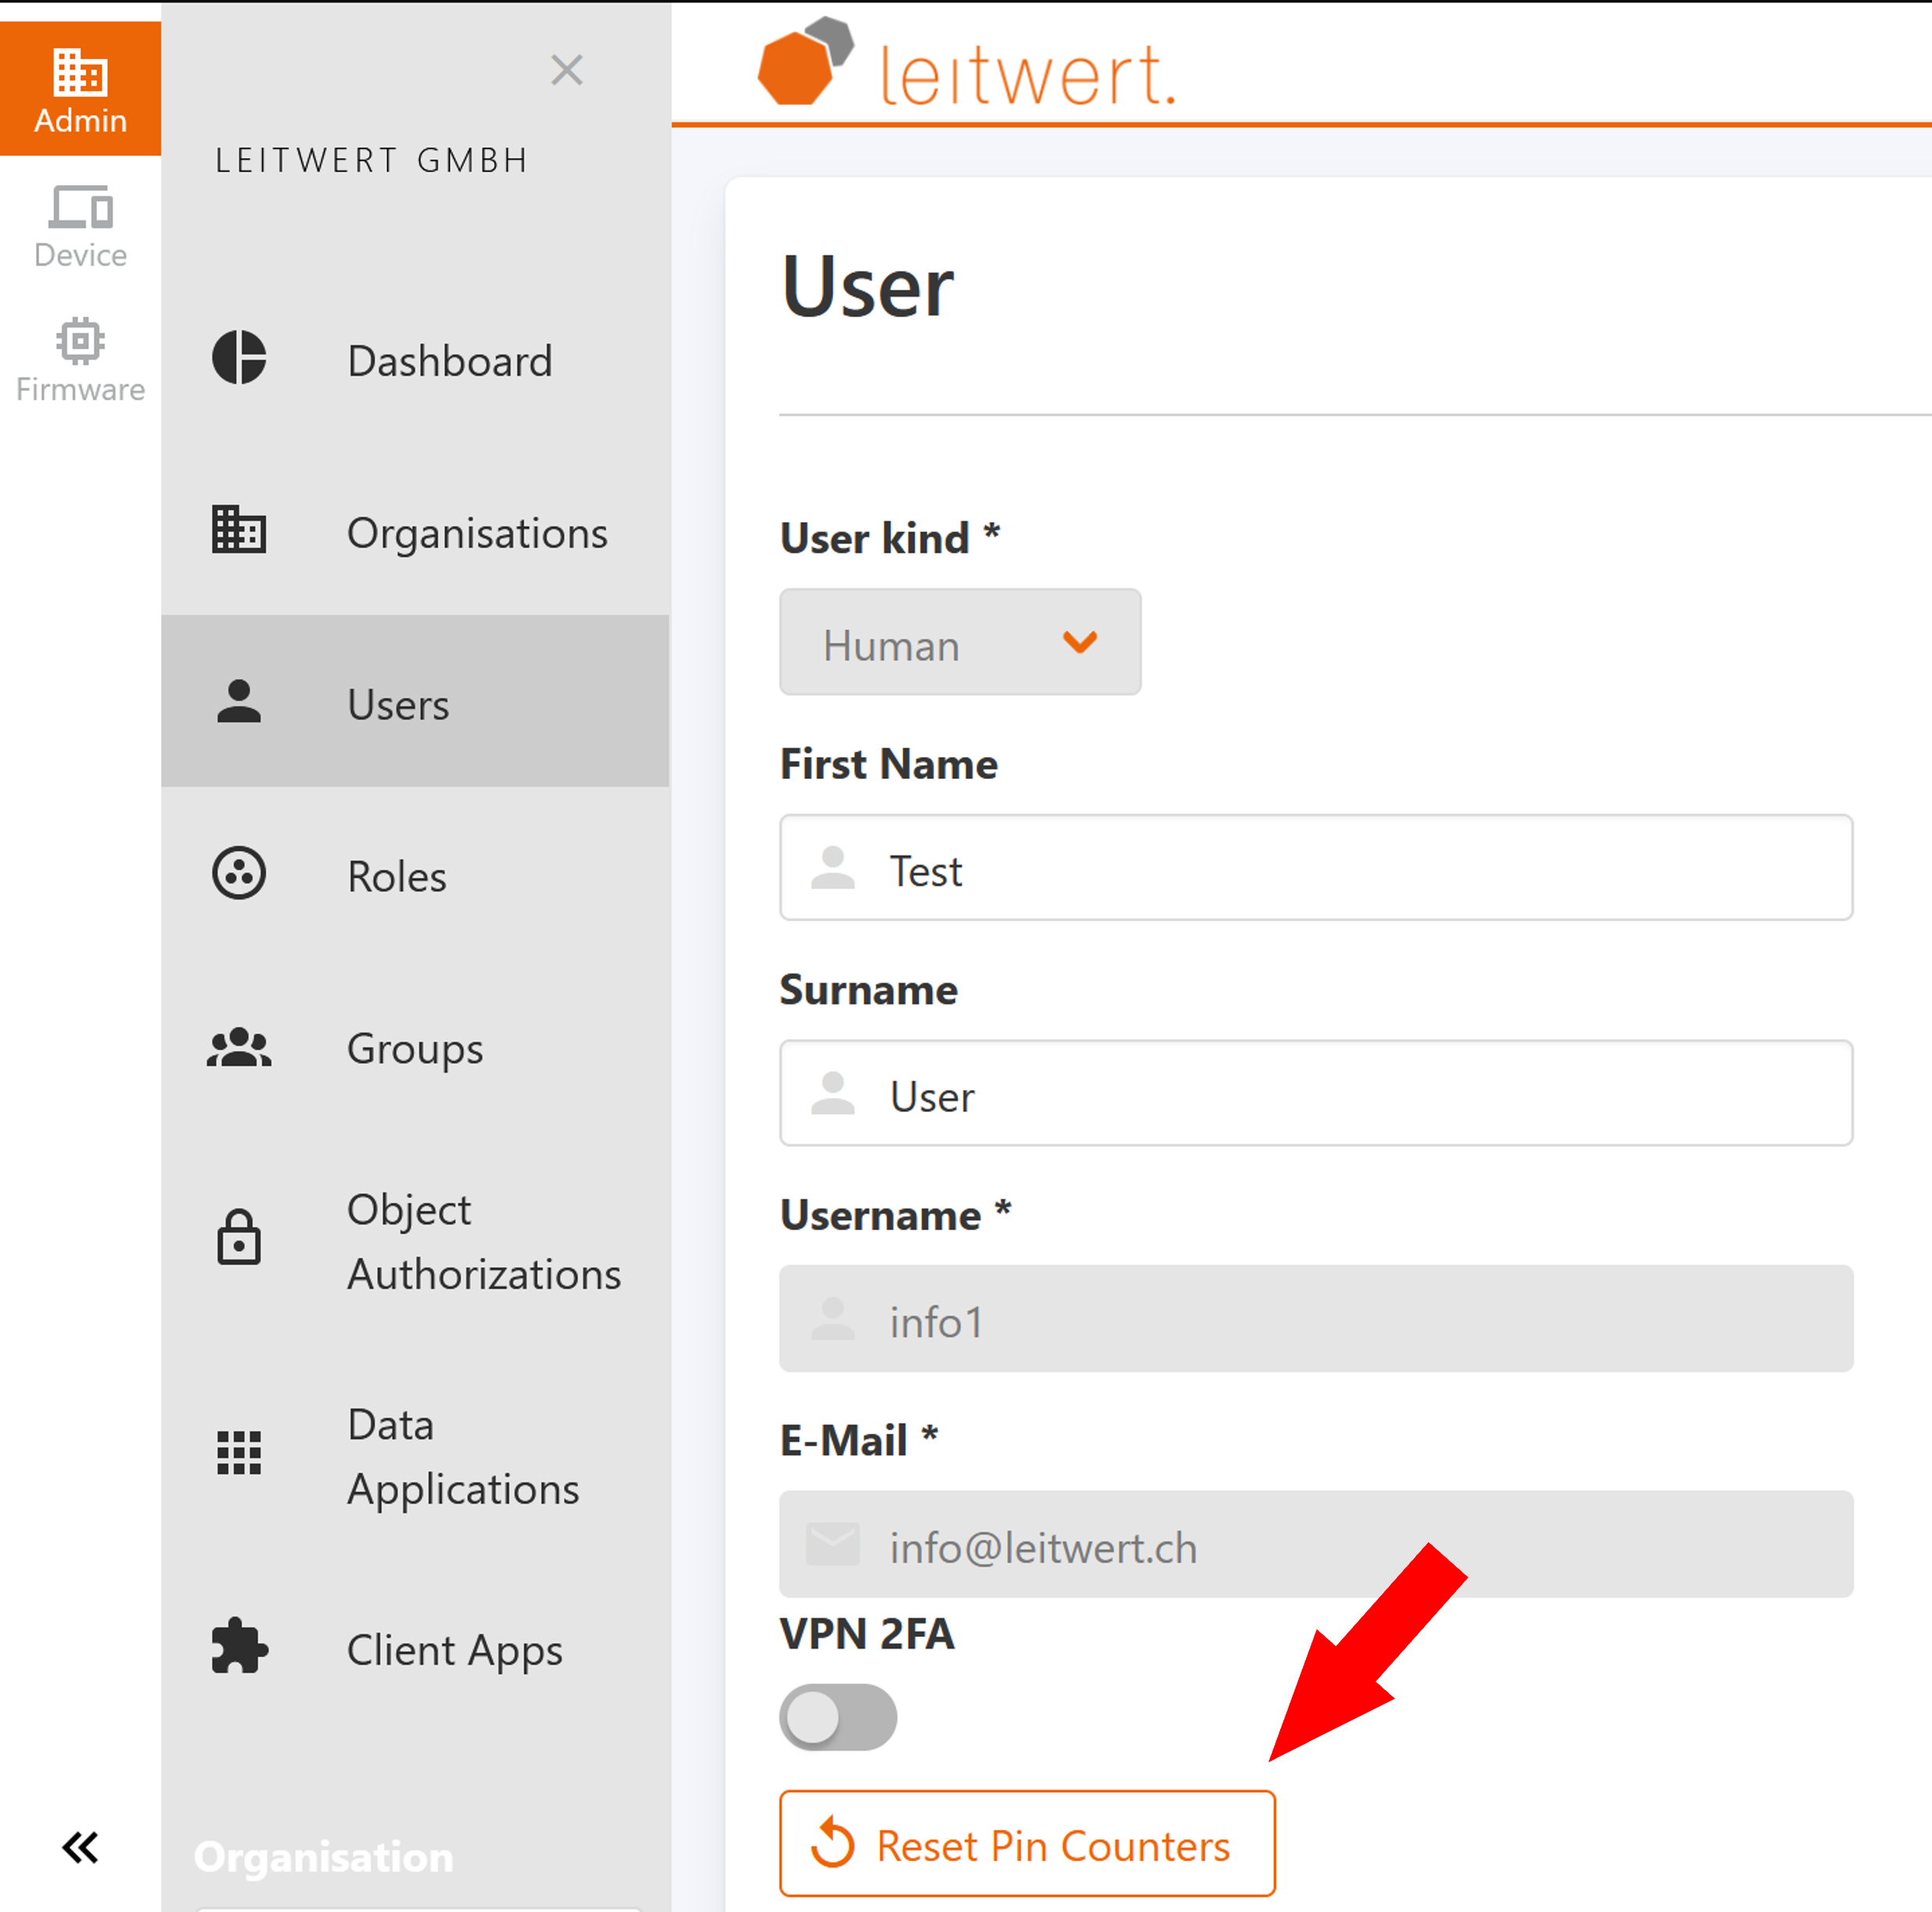This screenshot has width=1932, height=1912.
Task: Click the Organisations building icon
Action: click(239, 530)
